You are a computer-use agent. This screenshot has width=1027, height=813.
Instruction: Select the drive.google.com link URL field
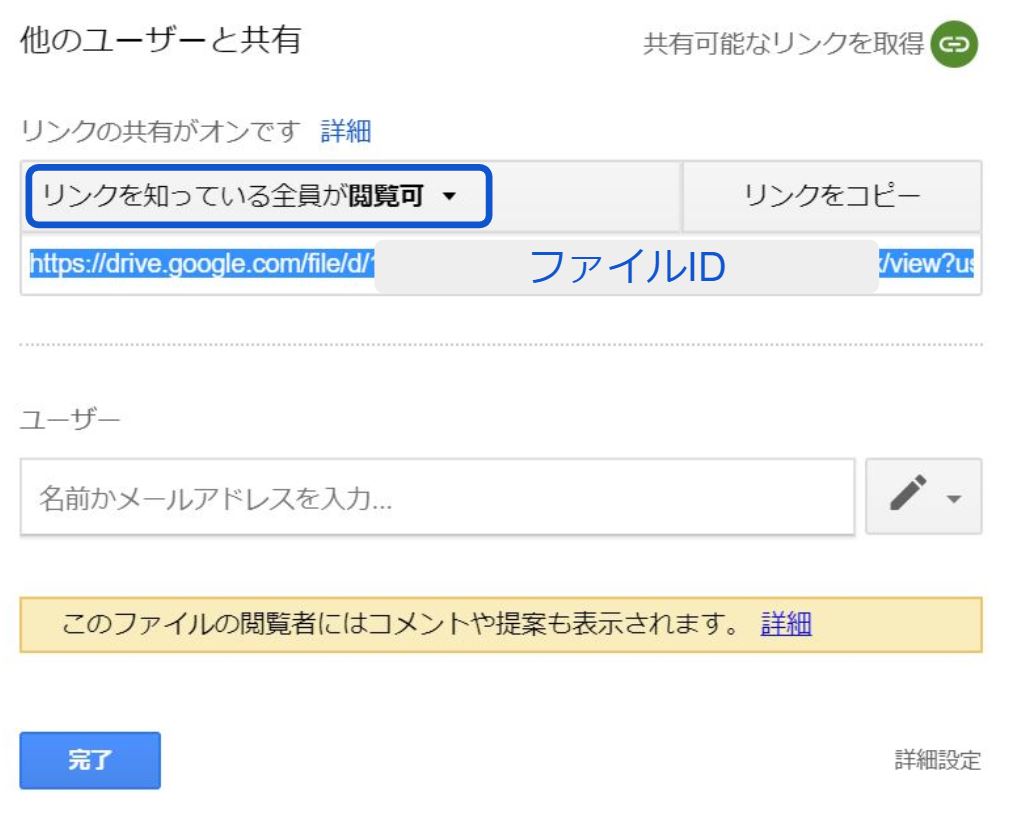point(501,264)
